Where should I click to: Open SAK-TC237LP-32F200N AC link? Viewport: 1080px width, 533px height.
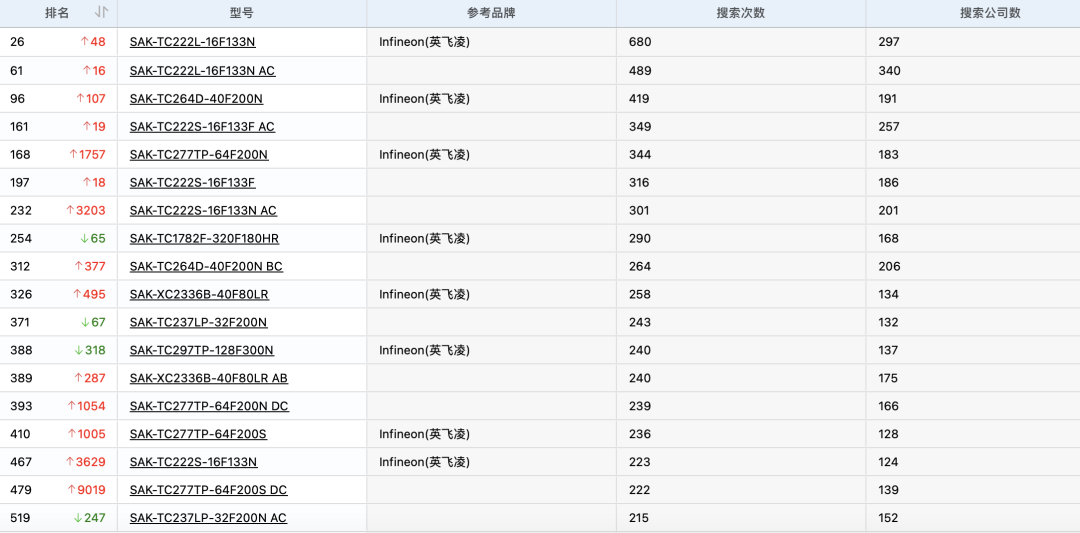coord(208,518)
